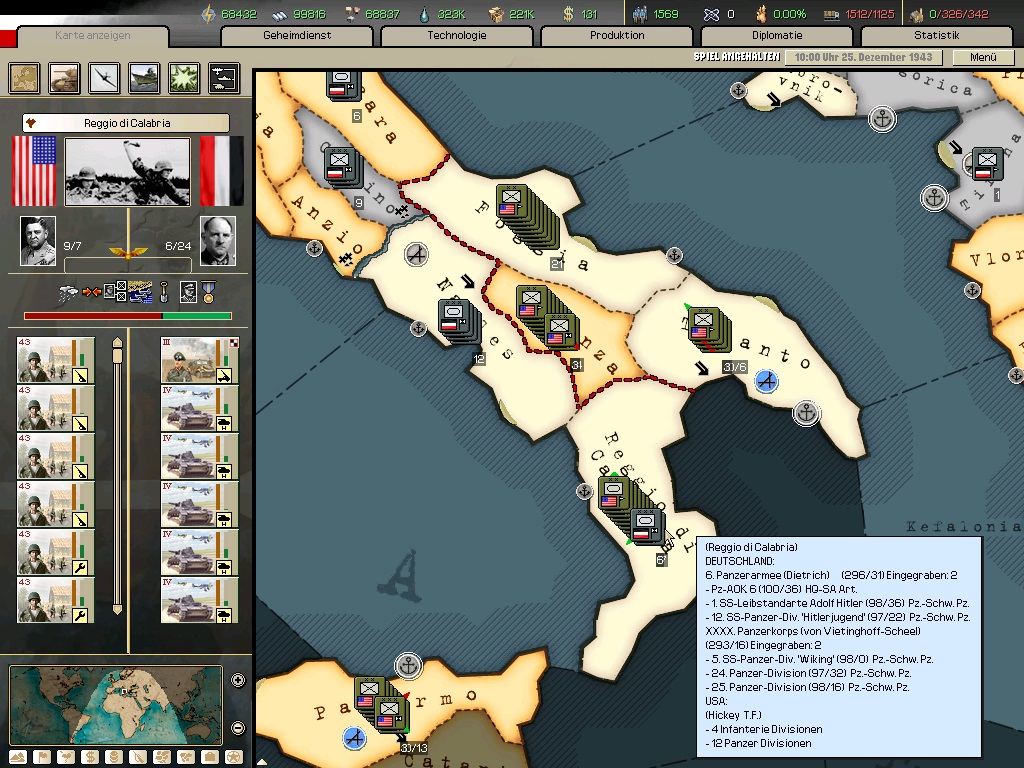
Task: Select the German HQ division with III label
Action: (200, 360)
